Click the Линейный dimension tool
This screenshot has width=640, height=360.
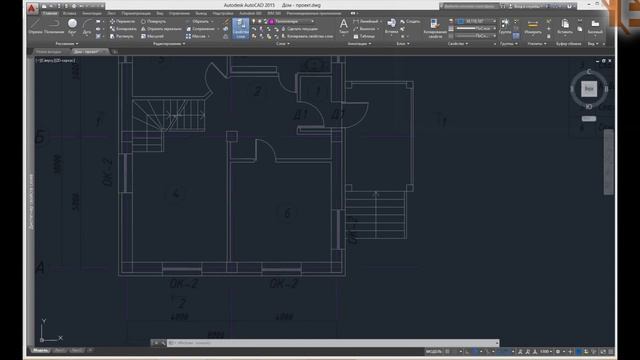coord(366,21)
